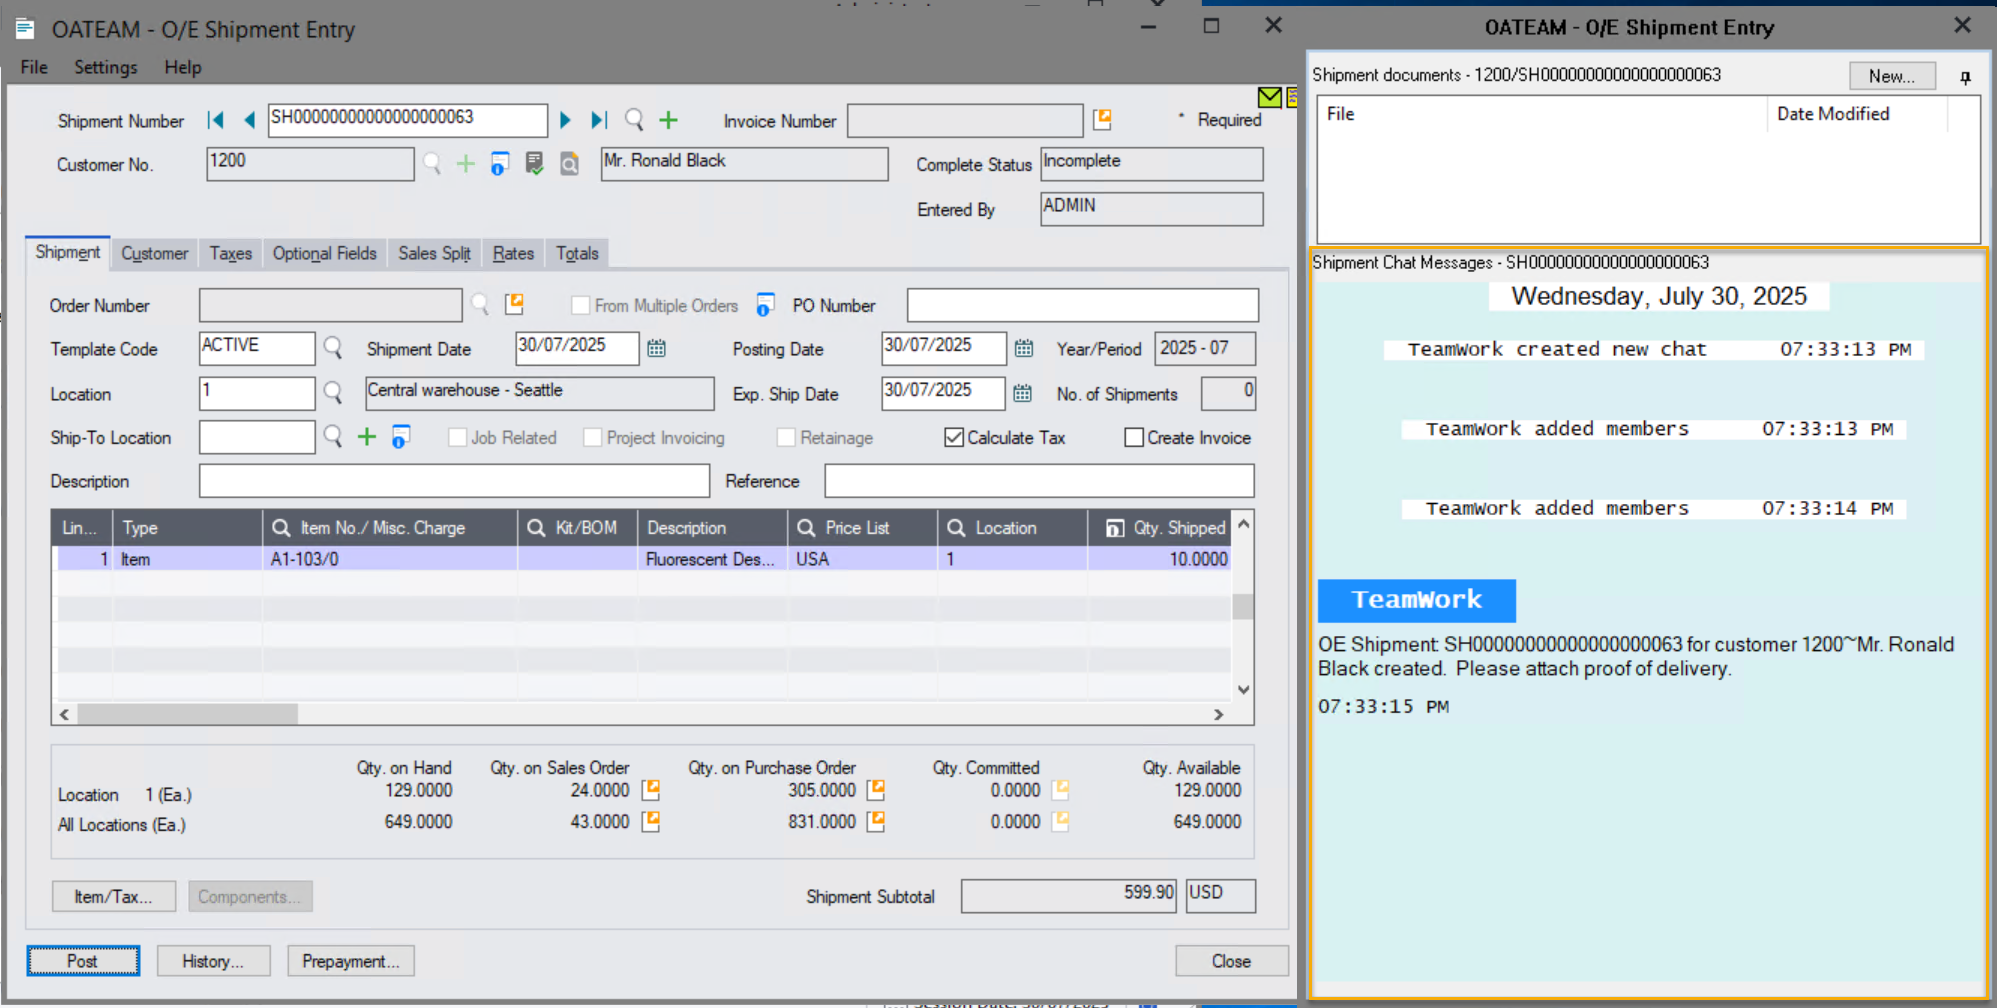Image resolution: width=1997 pixels, height=1008 pixels.
Task: Go to first shipment record arrow
Action: coord(215,120)
